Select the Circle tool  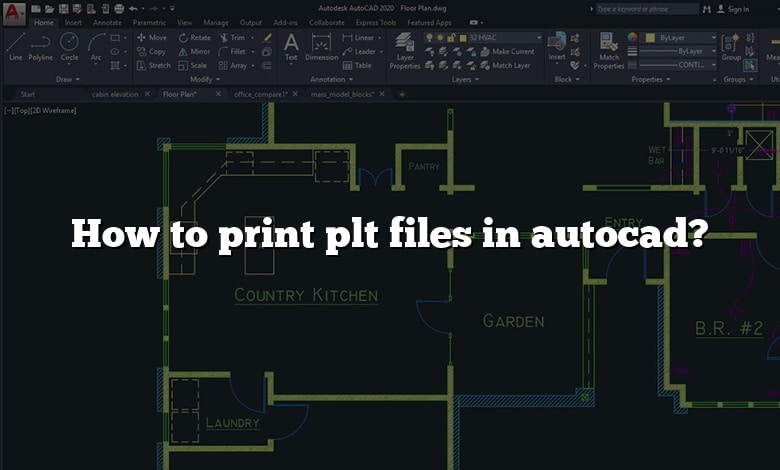69,47
